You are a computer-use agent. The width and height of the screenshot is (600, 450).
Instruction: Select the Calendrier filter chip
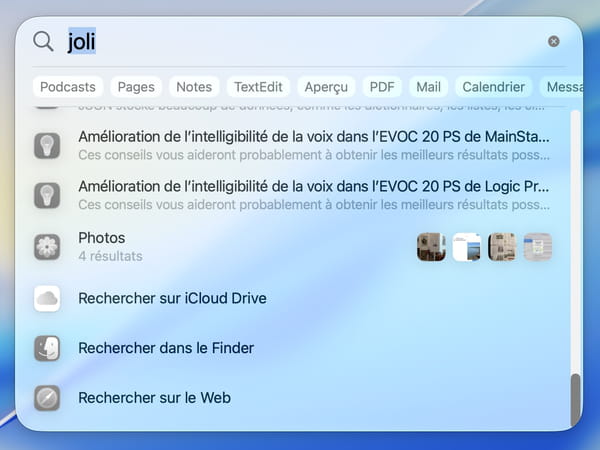click(x=494, y=87)
